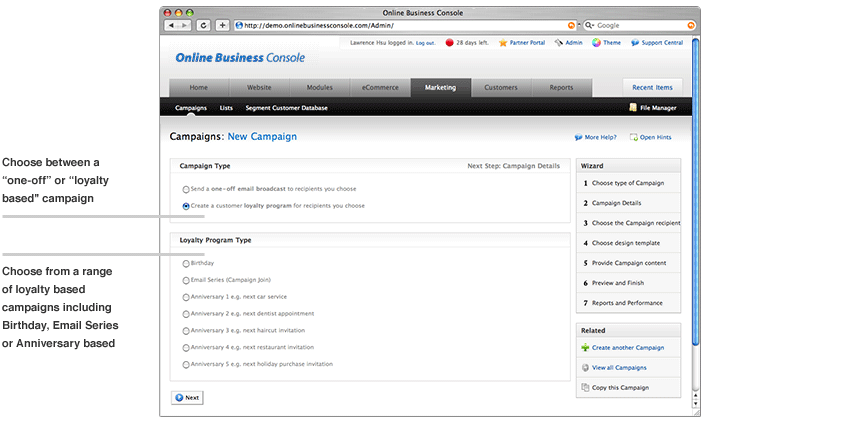Open the Lists submenu item

click(x=226, y=108)
